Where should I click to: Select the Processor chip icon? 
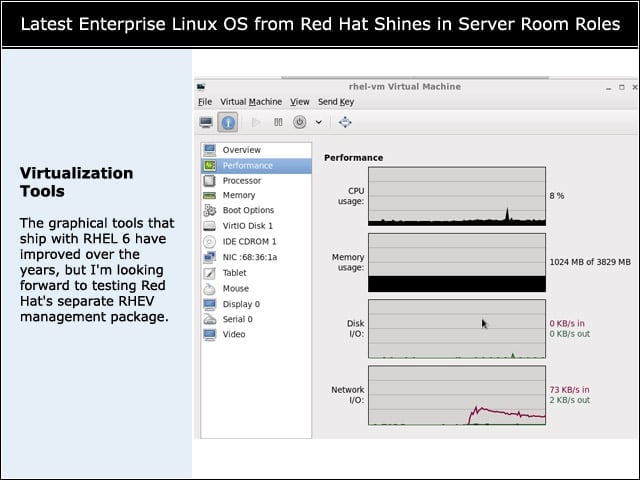[x=209, y=180]
